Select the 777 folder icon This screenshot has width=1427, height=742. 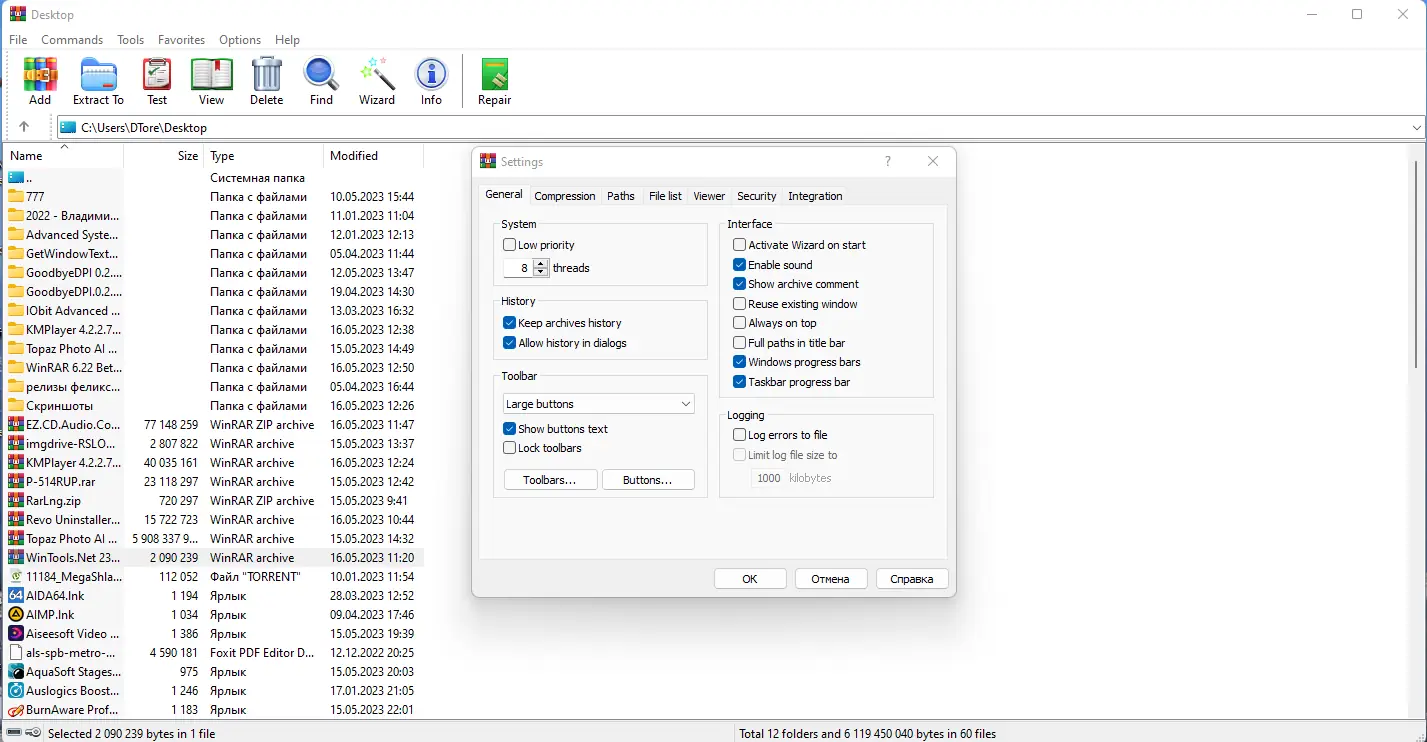point(16,197)
